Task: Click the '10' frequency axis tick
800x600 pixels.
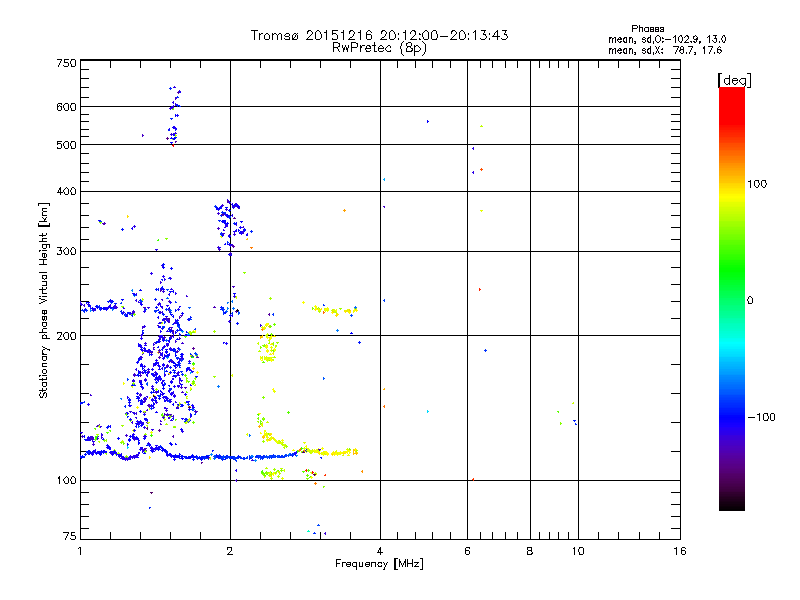Action: pyautogui.click(x=578, y=551)
